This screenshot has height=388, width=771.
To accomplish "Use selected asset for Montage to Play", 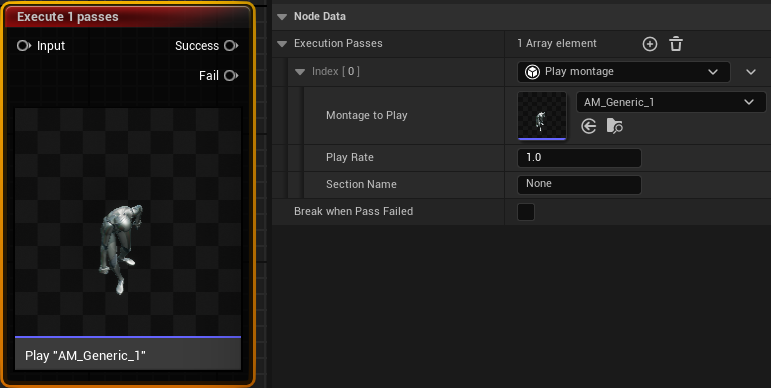I will (x=589, y=126).
